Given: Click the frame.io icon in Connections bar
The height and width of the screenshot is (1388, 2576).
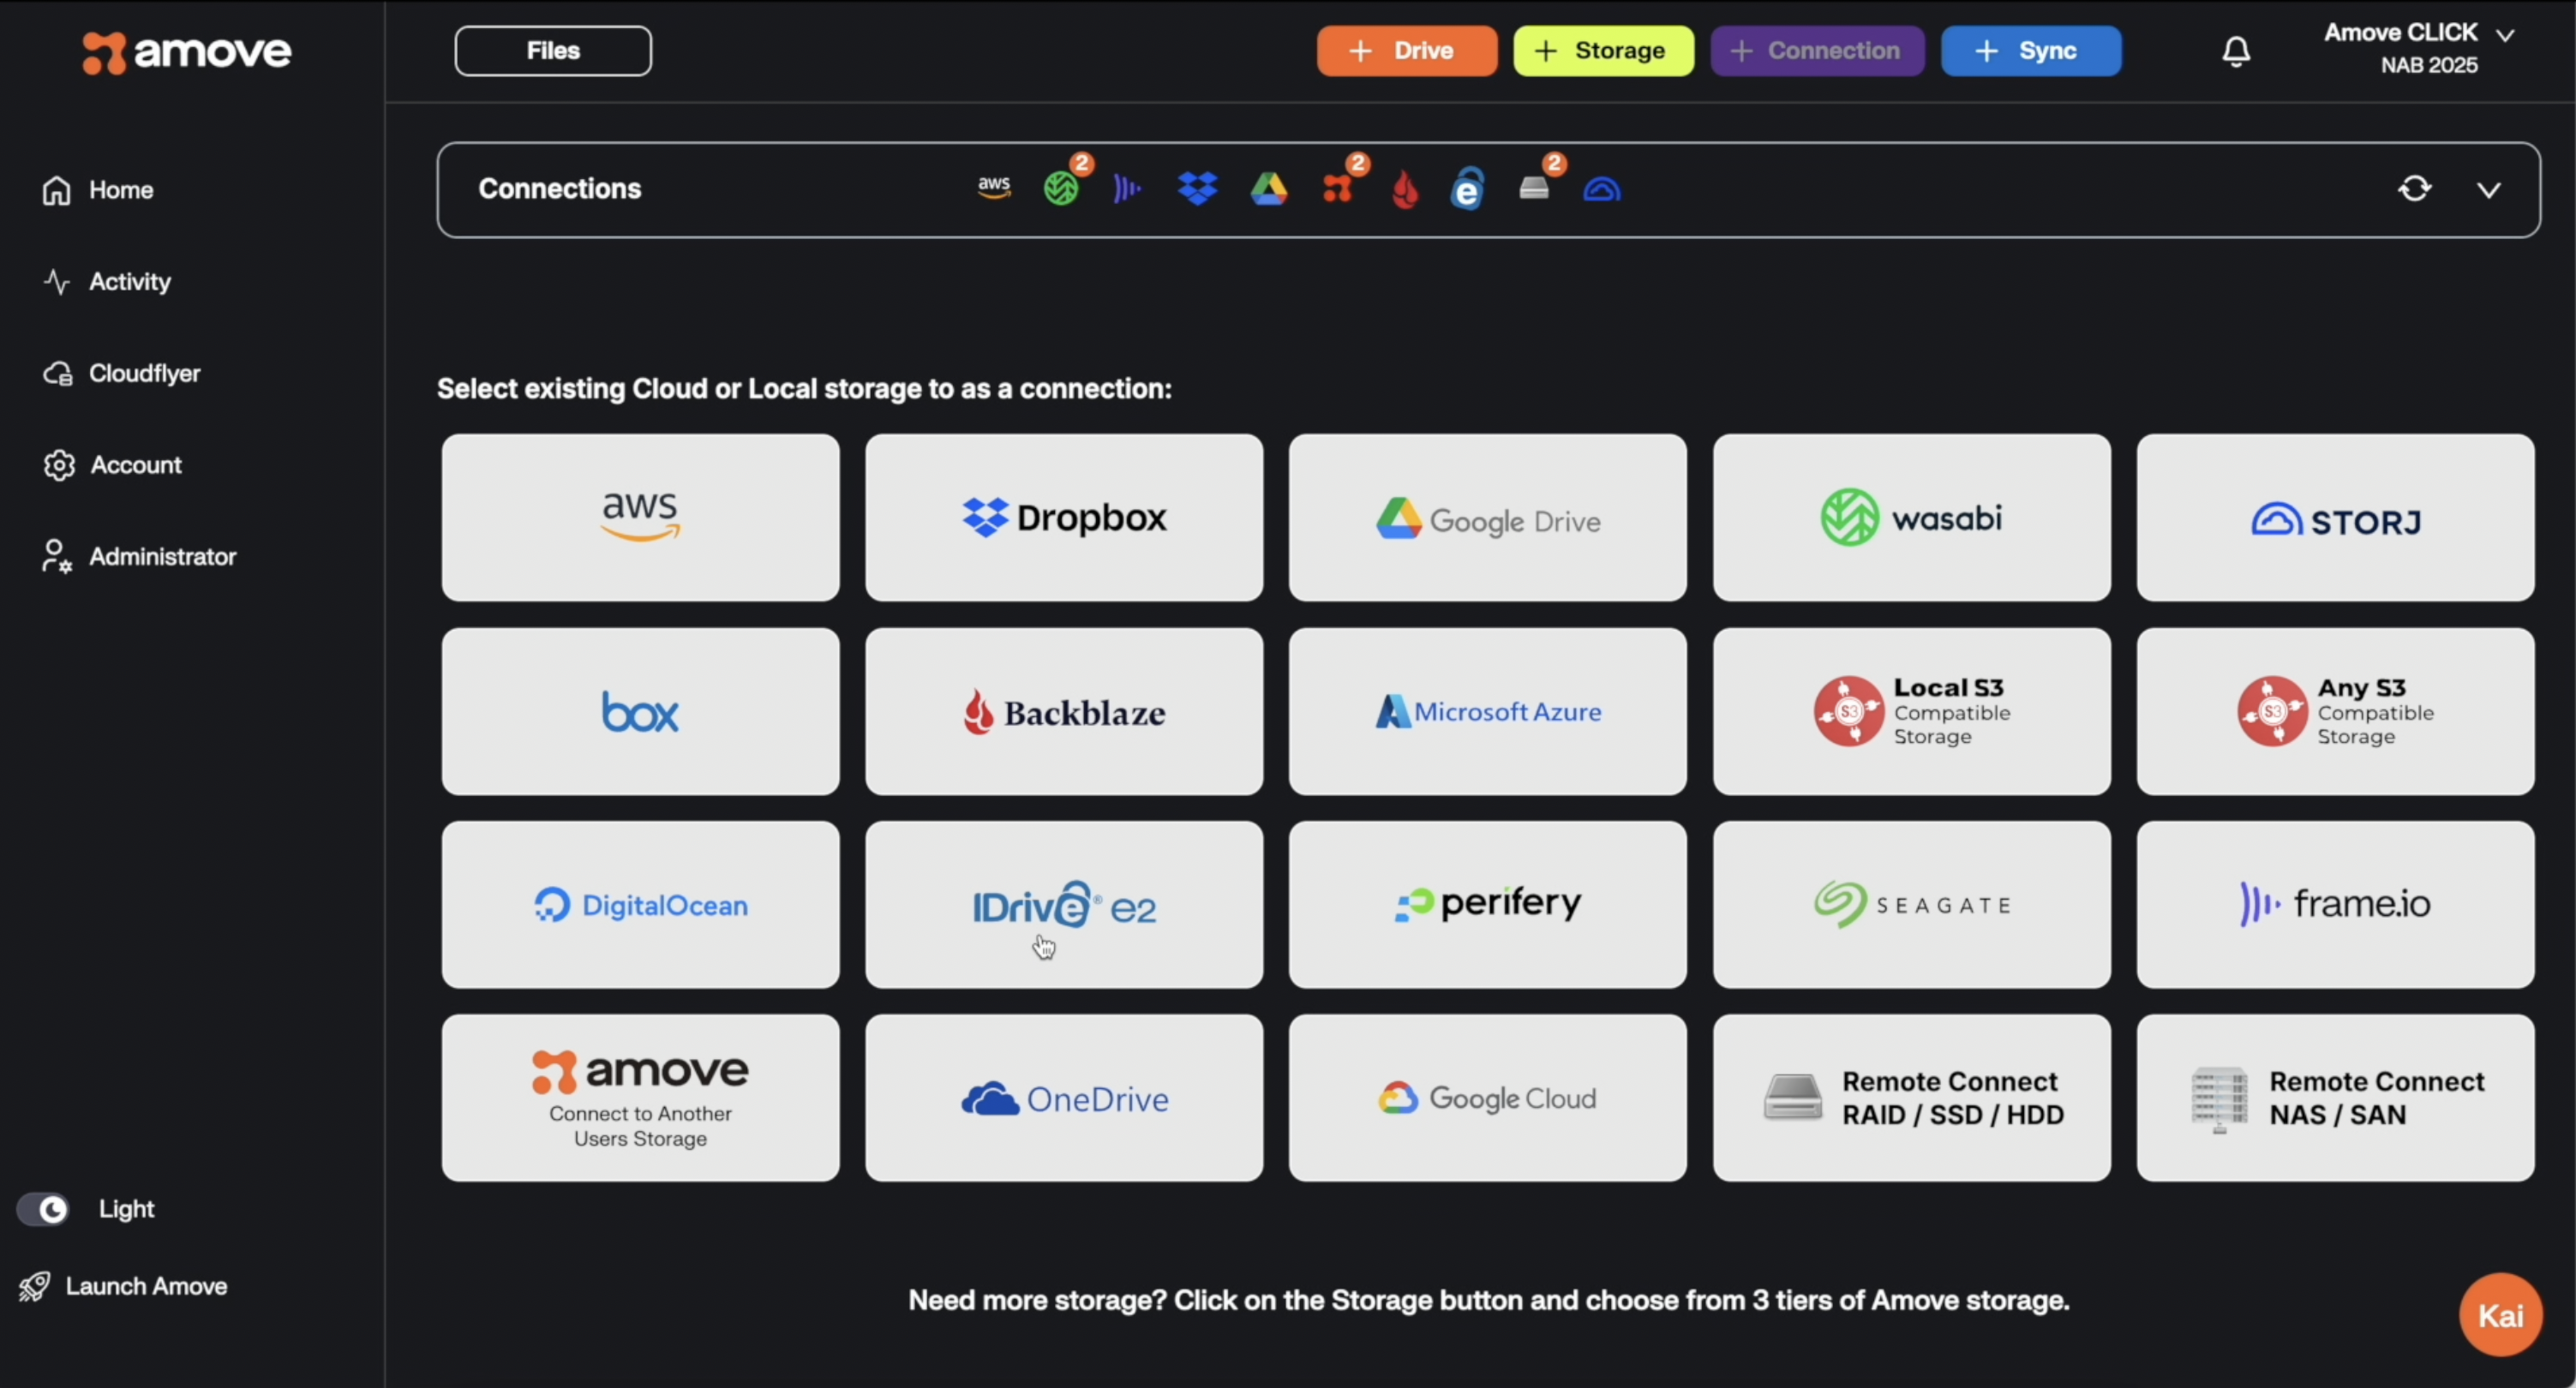Looking at the screenshot, I should [1127, 188].
